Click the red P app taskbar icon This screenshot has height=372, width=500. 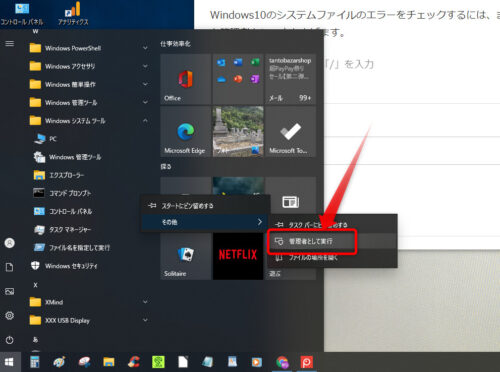click(x=306, y=362)
